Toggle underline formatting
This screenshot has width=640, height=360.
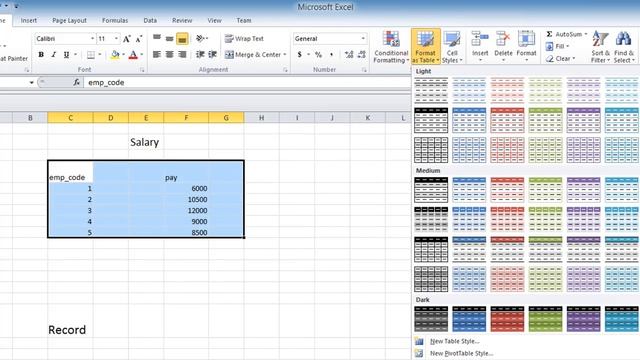(x=66, y=54)
